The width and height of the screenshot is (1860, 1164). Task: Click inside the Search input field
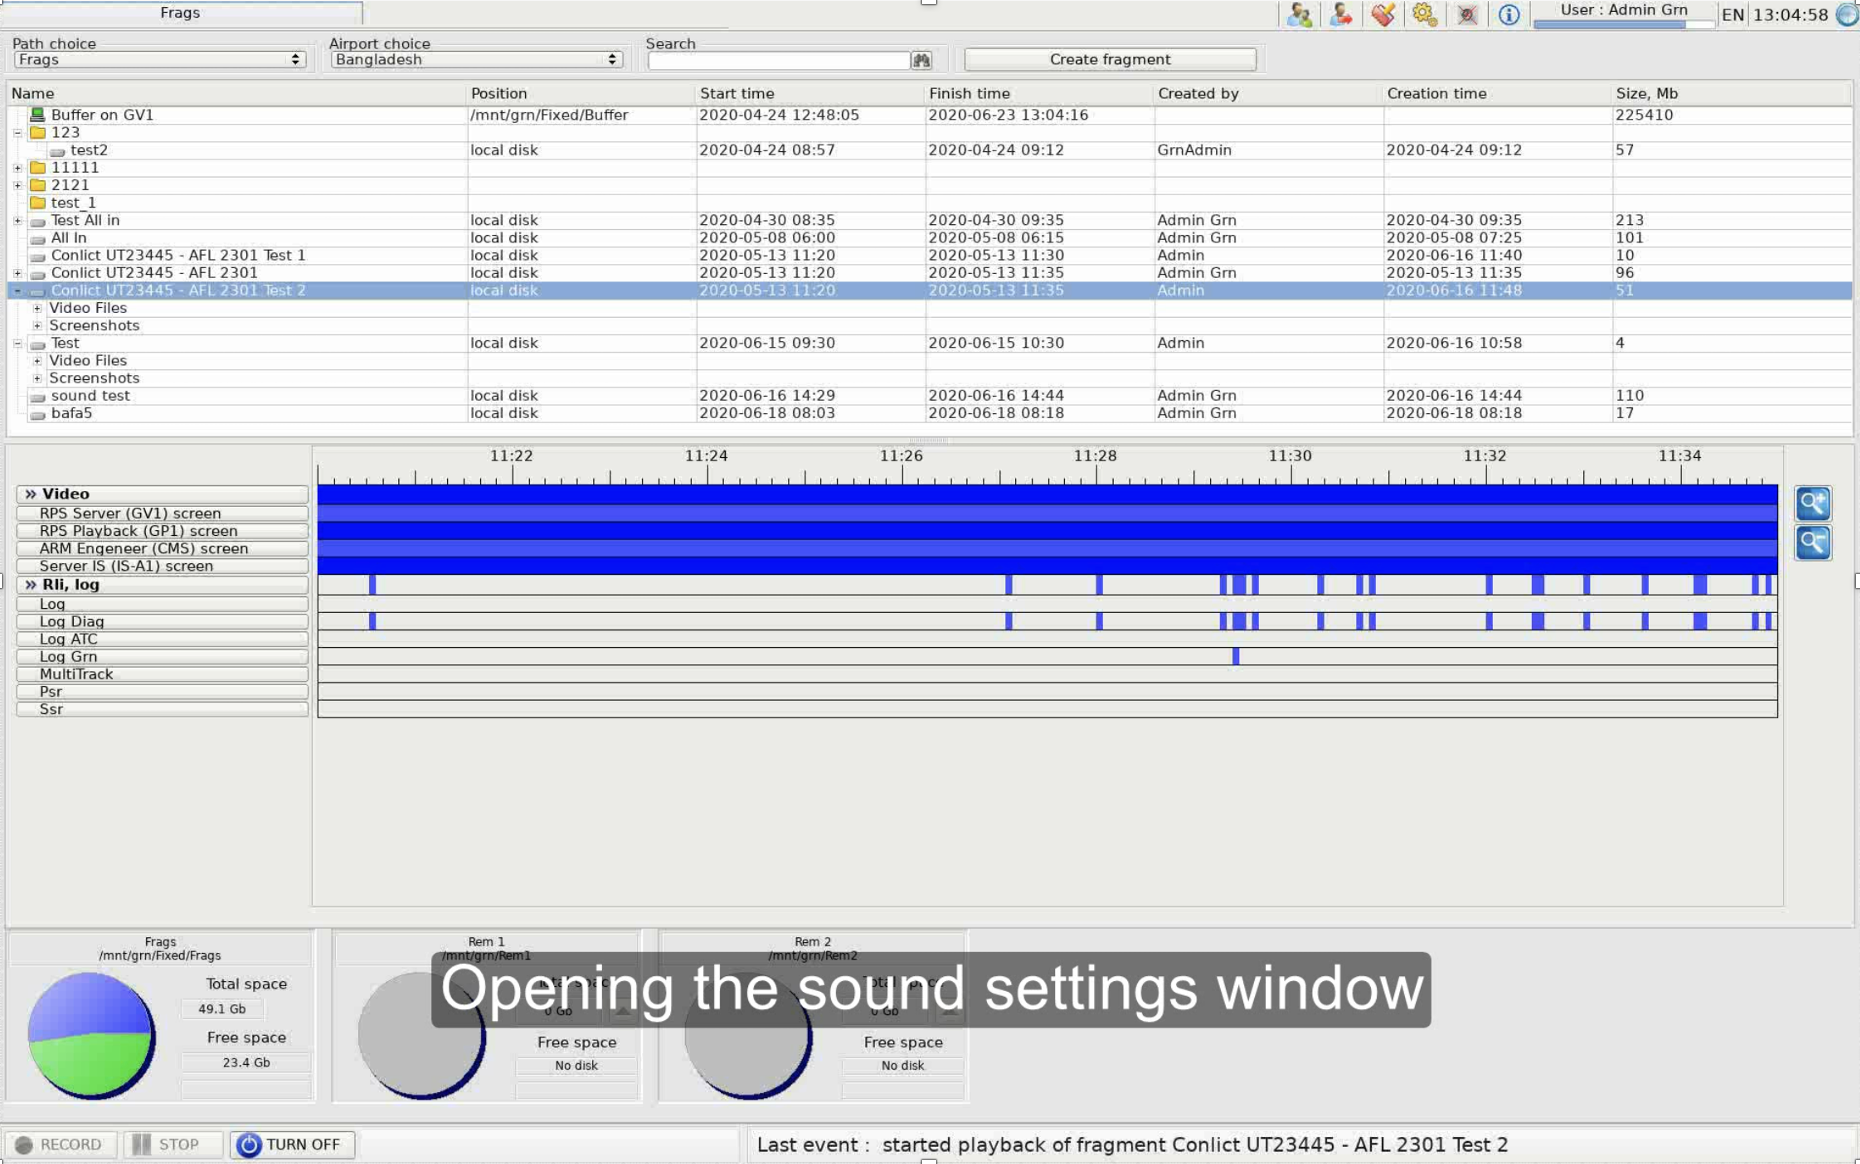pyautogui.click(x=778, y=61)
